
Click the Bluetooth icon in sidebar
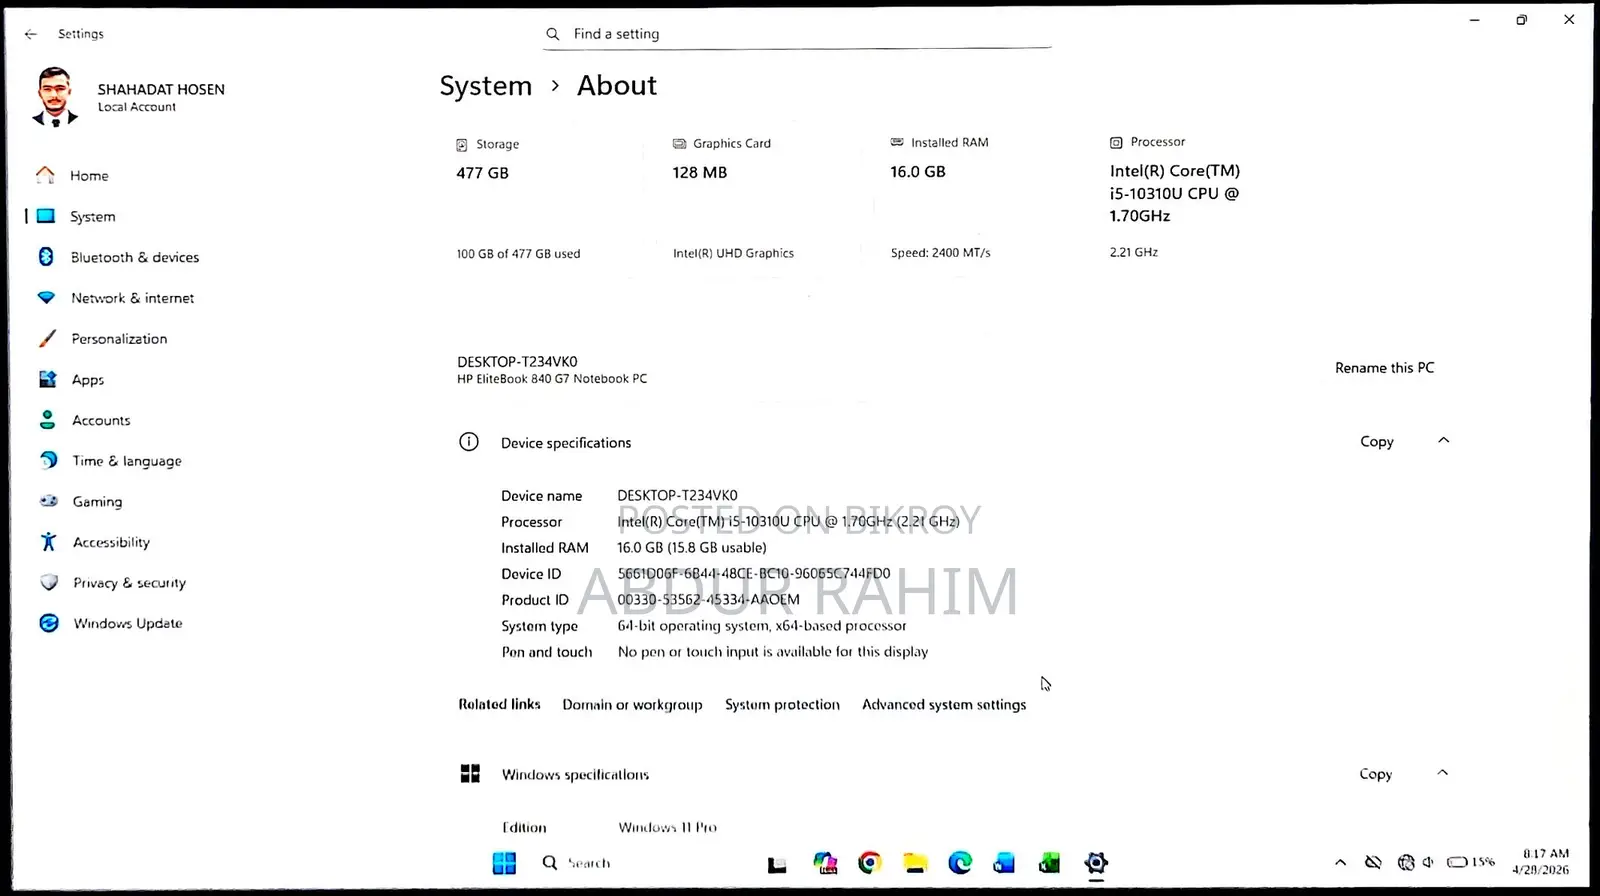(46, 257)
